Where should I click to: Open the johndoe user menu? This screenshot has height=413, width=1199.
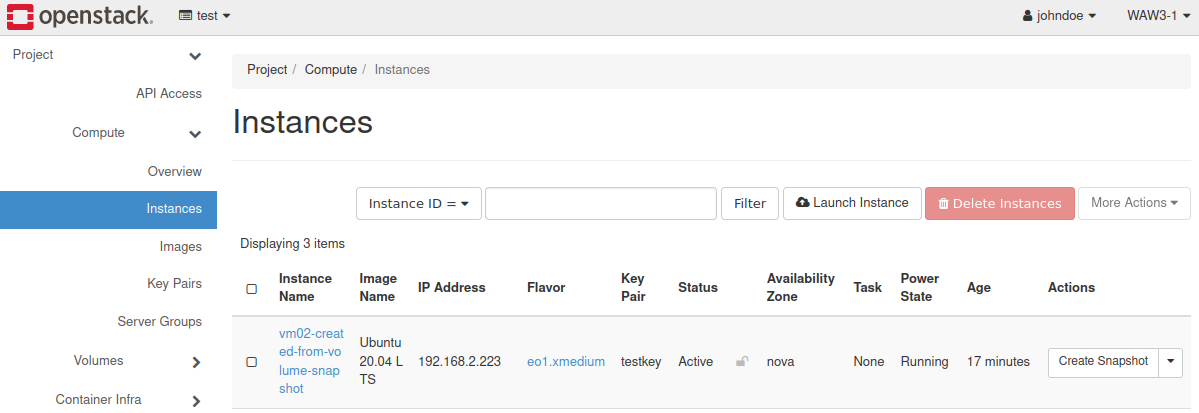tap(1059, 16)
